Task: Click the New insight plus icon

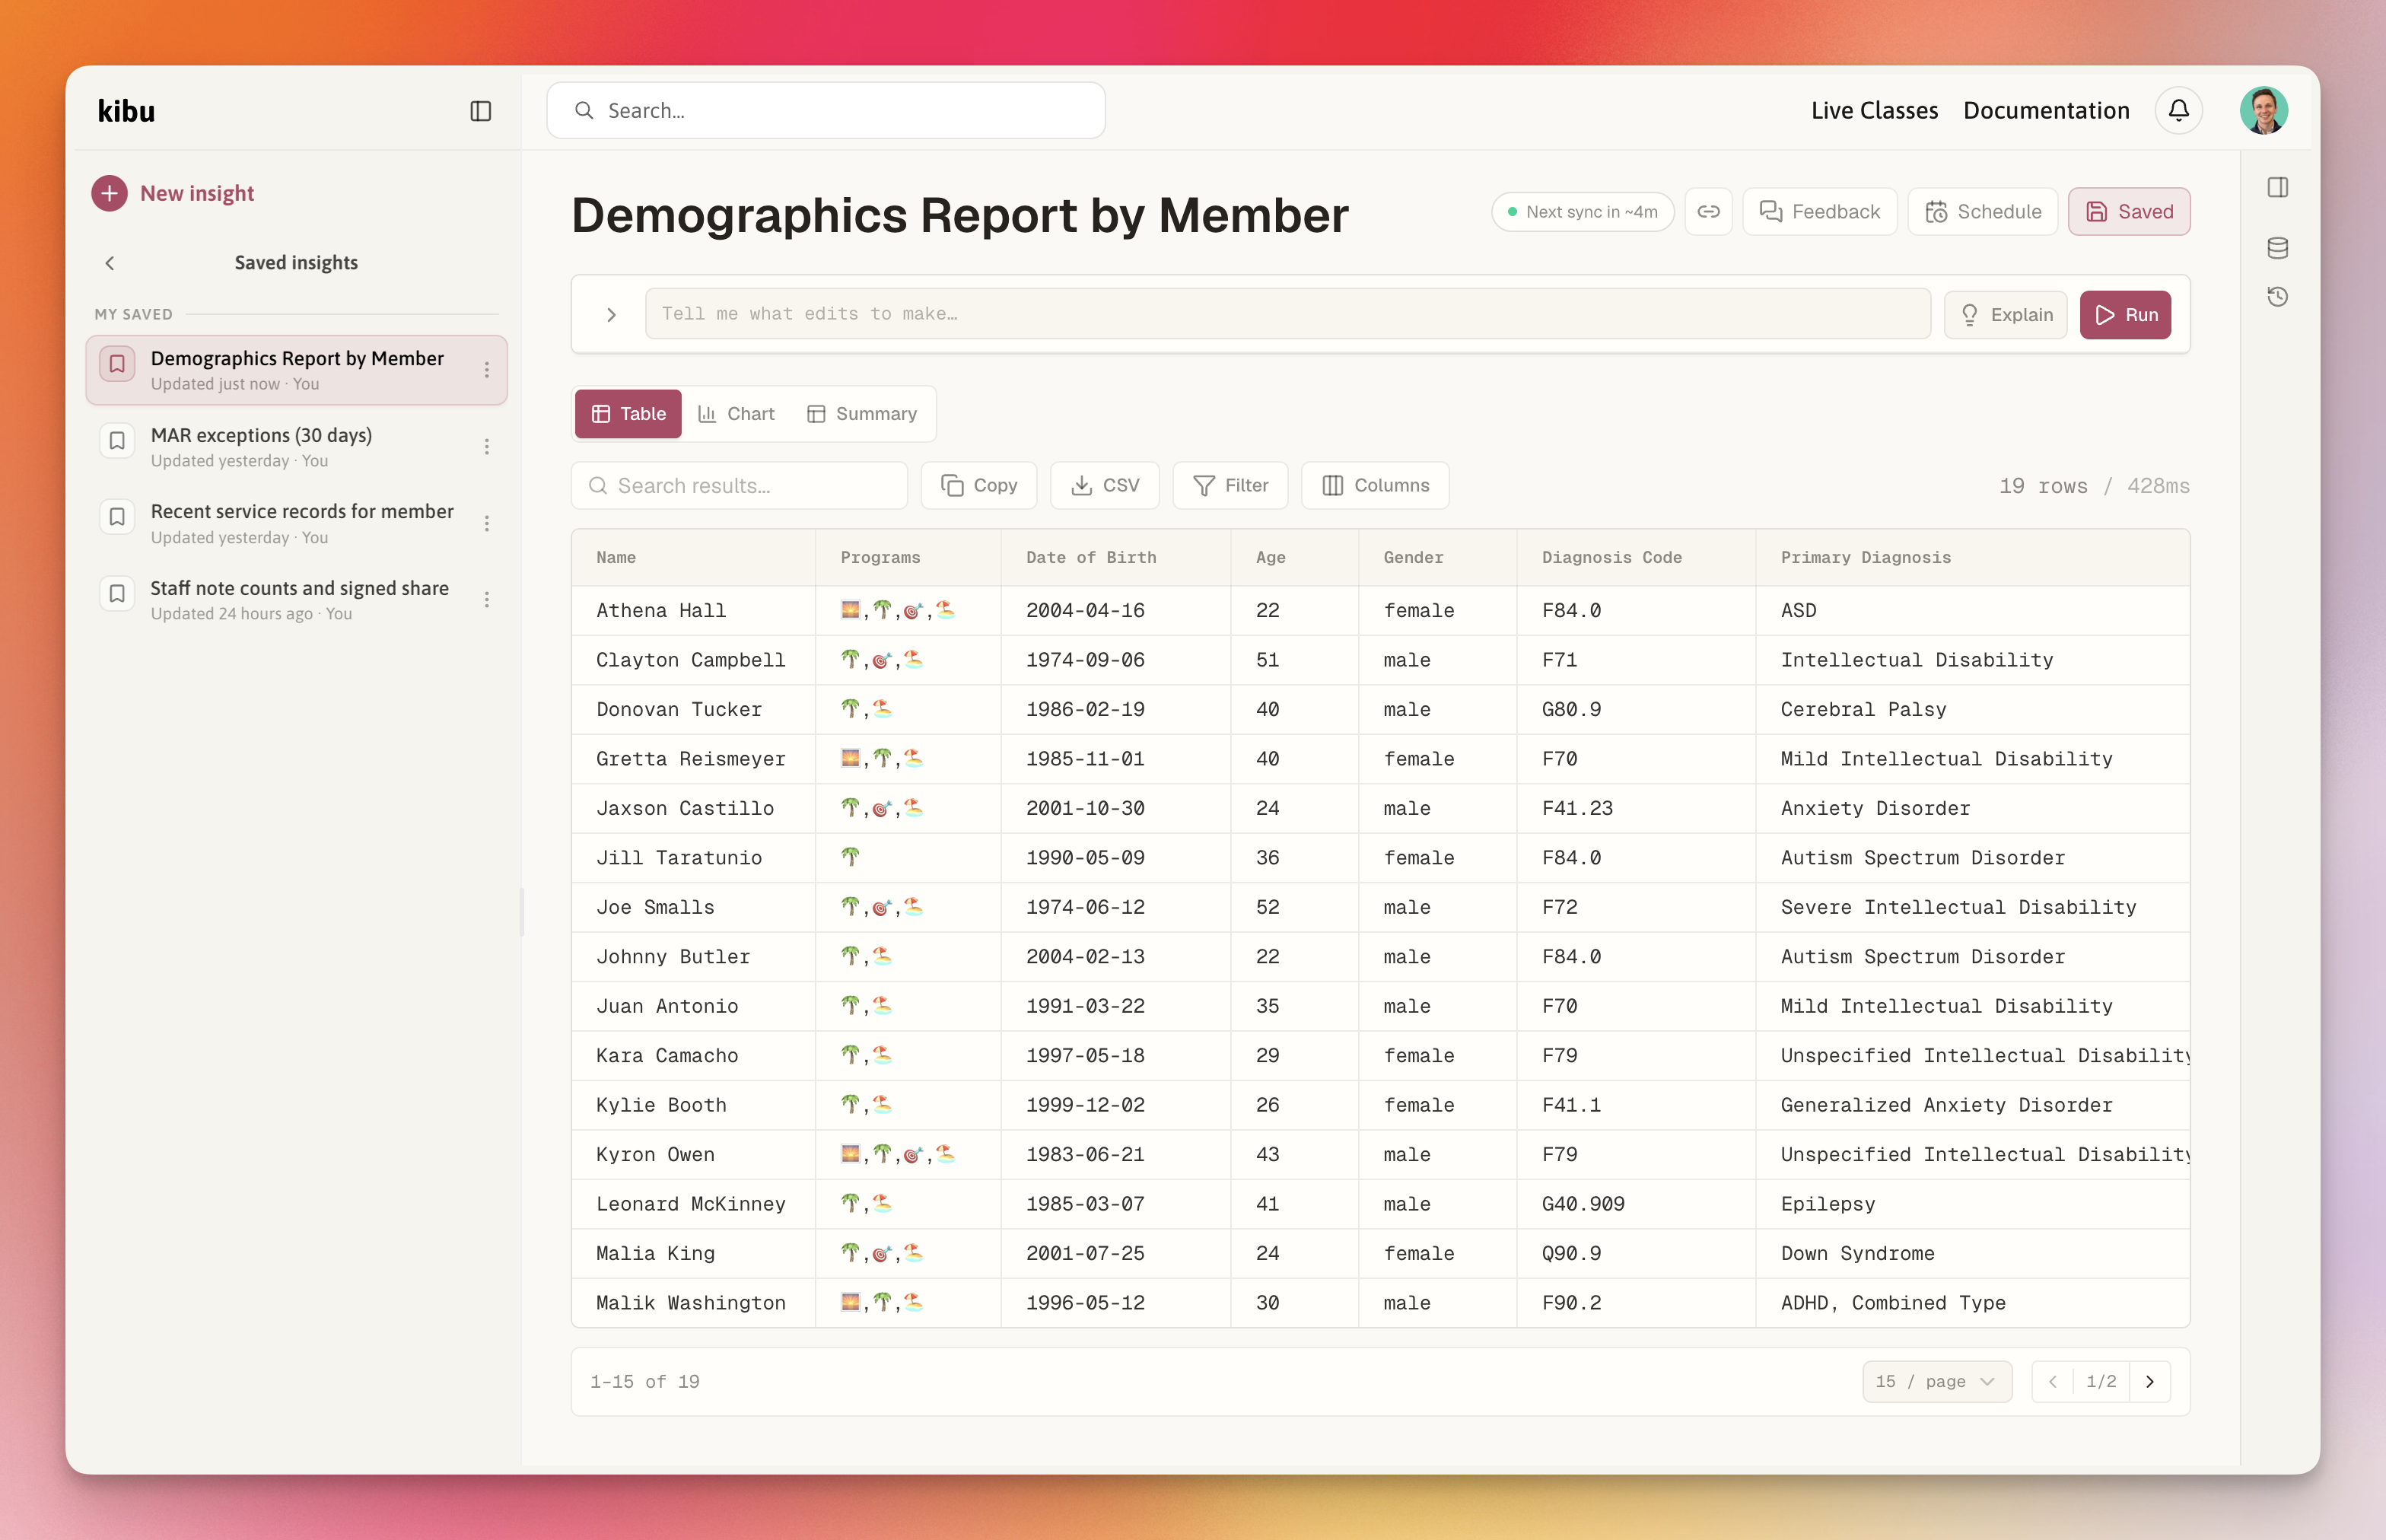Action: point(109,193)
